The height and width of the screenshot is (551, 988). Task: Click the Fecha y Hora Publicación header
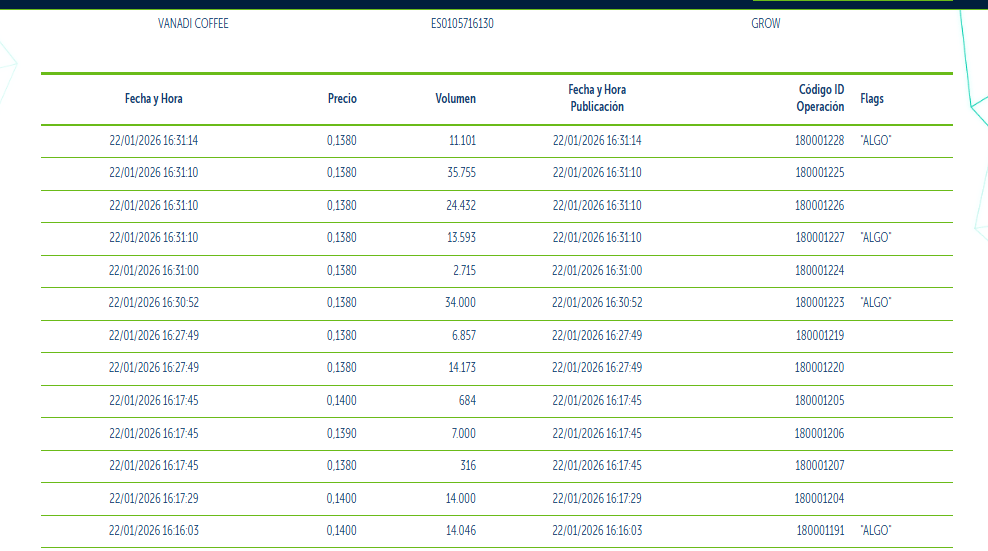tap(597, 98)
